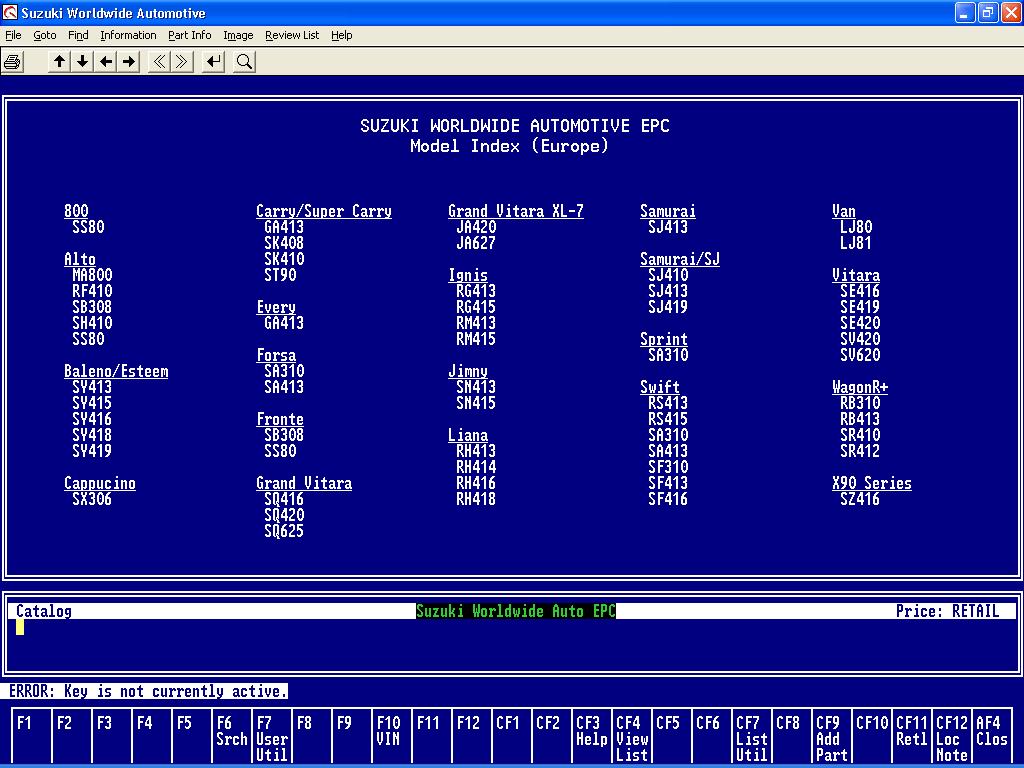
Task: Select model SQ416 under Grand Vitara
Action: (x=284, y=499)
